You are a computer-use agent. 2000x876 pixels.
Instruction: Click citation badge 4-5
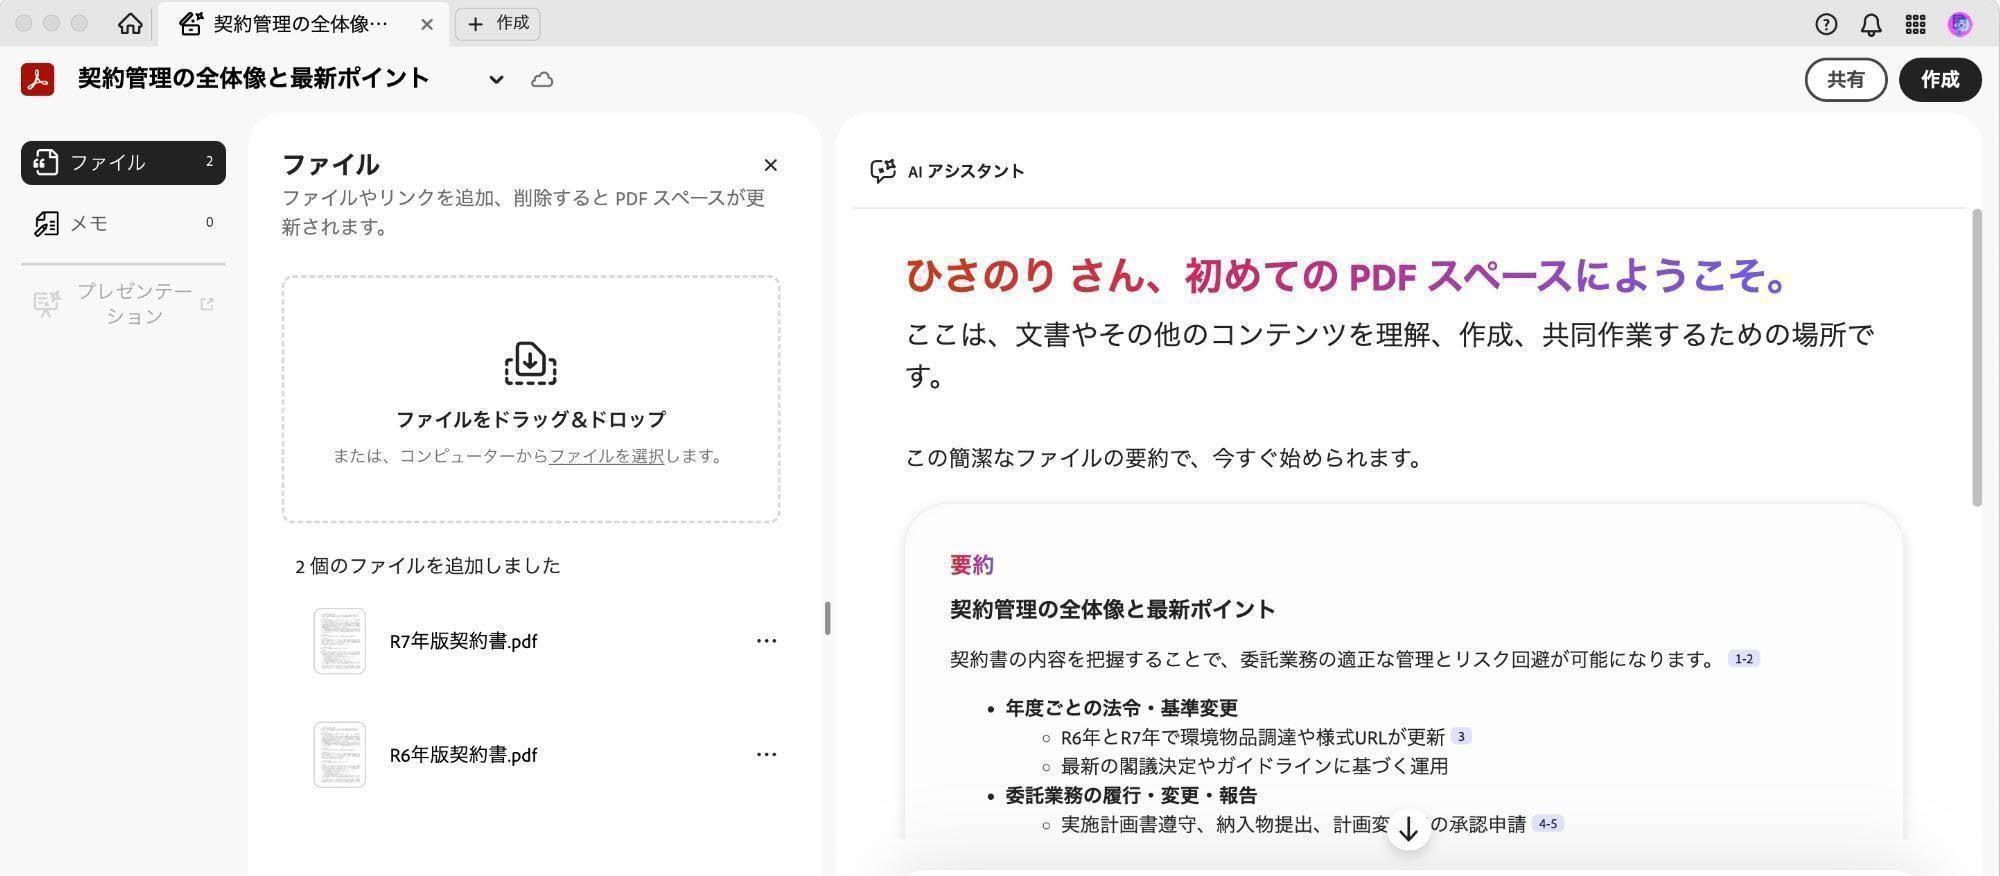1548,824
